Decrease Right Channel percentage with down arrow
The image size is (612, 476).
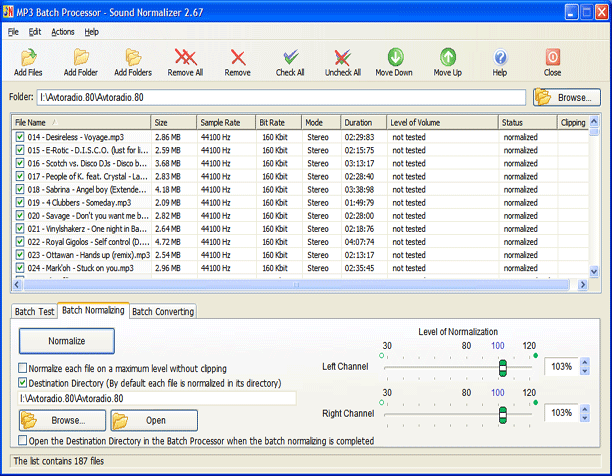click(585, 417)
